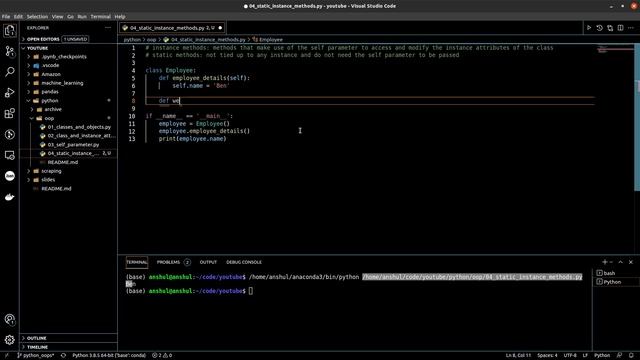Screen dimensions: 640x360
Task: Close the terminal panel
Action: (631, 262)
